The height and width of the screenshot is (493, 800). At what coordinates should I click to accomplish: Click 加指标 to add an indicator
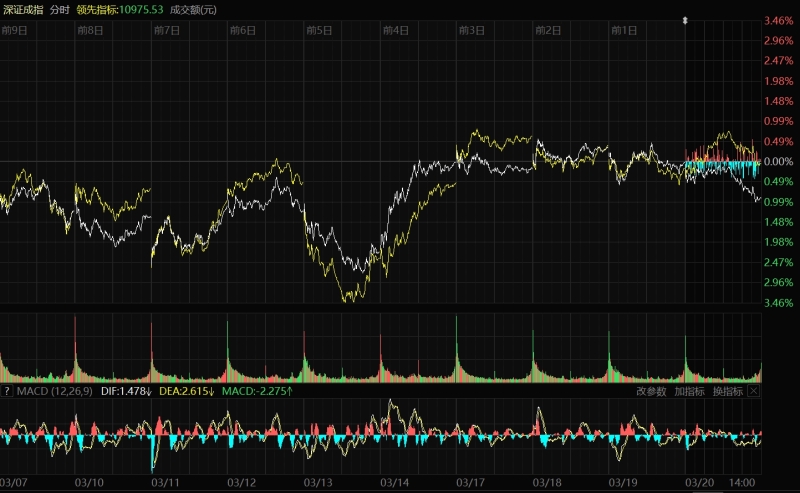click(x=689, y=391)
